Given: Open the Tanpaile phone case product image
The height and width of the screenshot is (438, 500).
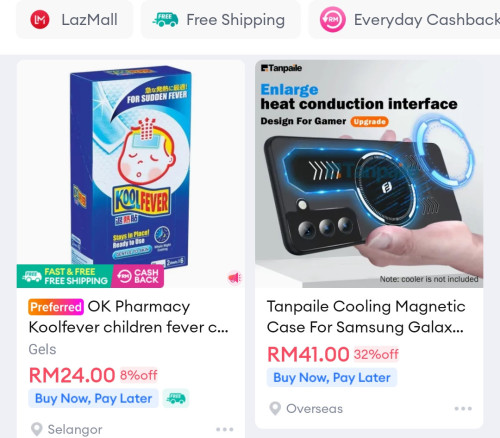Looking at the screenshot, I should point(369,174).
